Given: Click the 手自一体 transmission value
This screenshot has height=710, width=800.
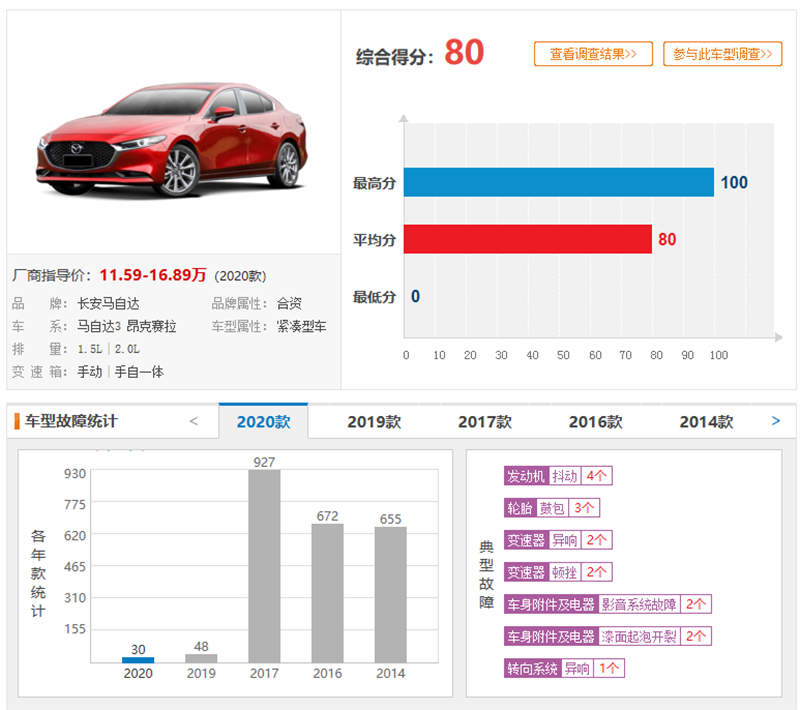Looking at the screenshot, I should 139,372.
